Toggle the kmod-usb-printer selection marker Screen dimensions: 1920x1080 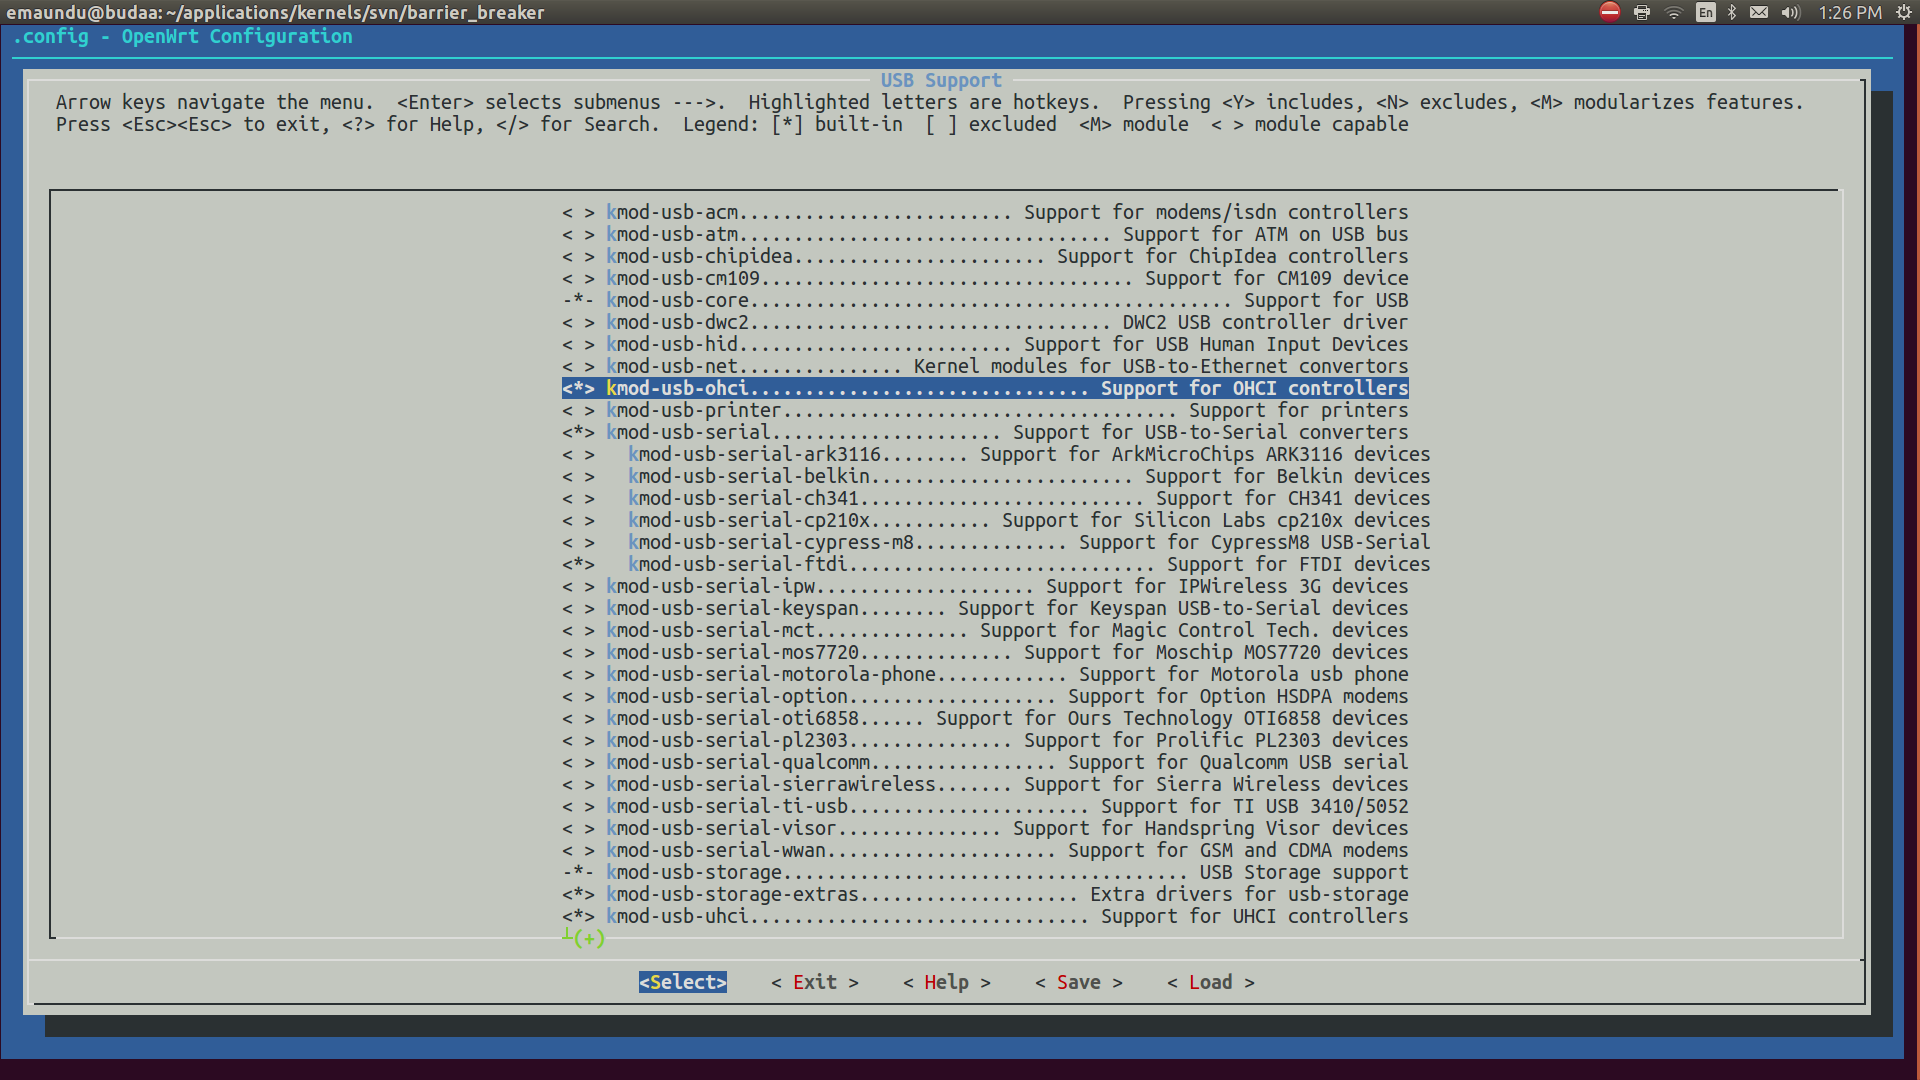pos(578,410)
